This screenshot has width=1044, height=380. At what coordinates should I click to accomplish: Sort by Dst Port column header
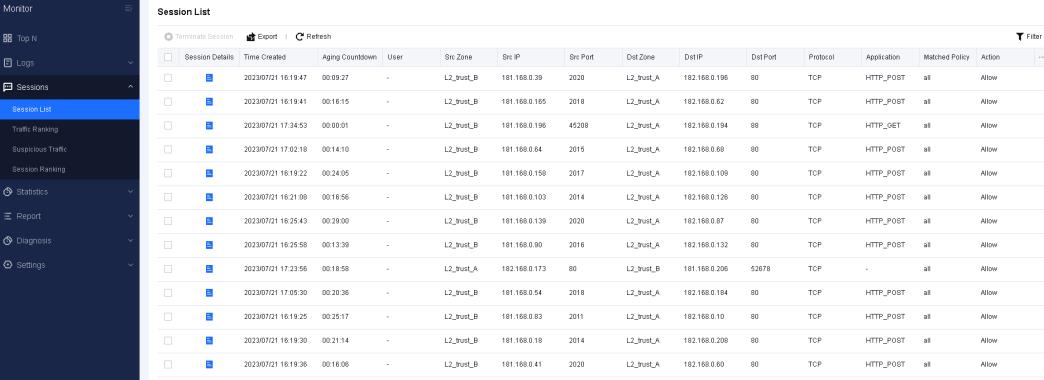click(x=764, y=57)
